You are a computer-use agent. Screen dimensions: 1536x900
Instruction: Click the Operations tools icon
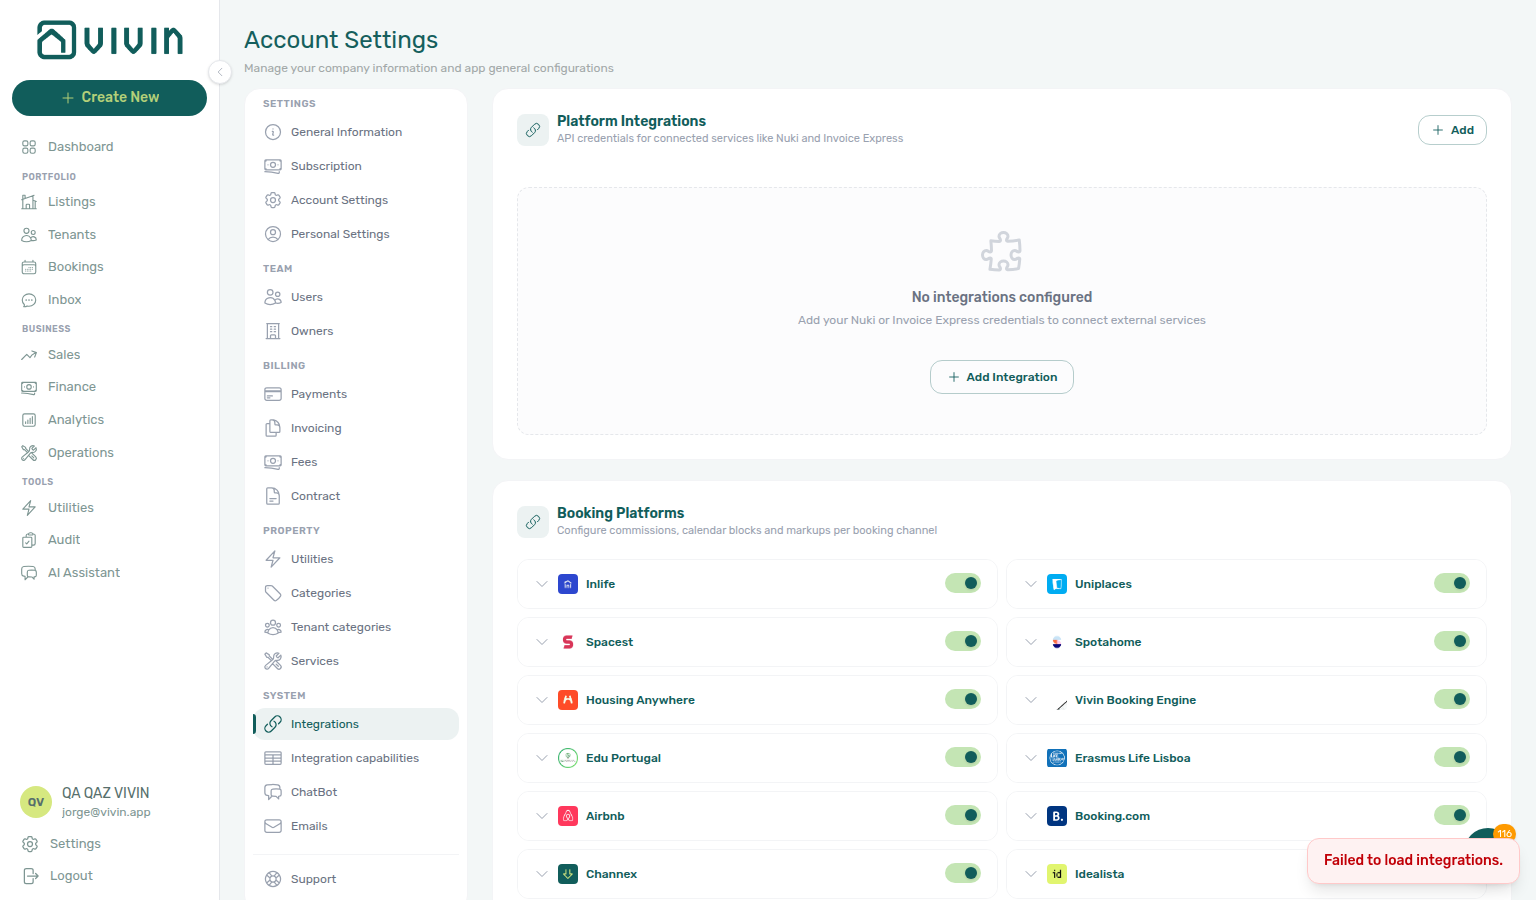(x=29, y=453)
